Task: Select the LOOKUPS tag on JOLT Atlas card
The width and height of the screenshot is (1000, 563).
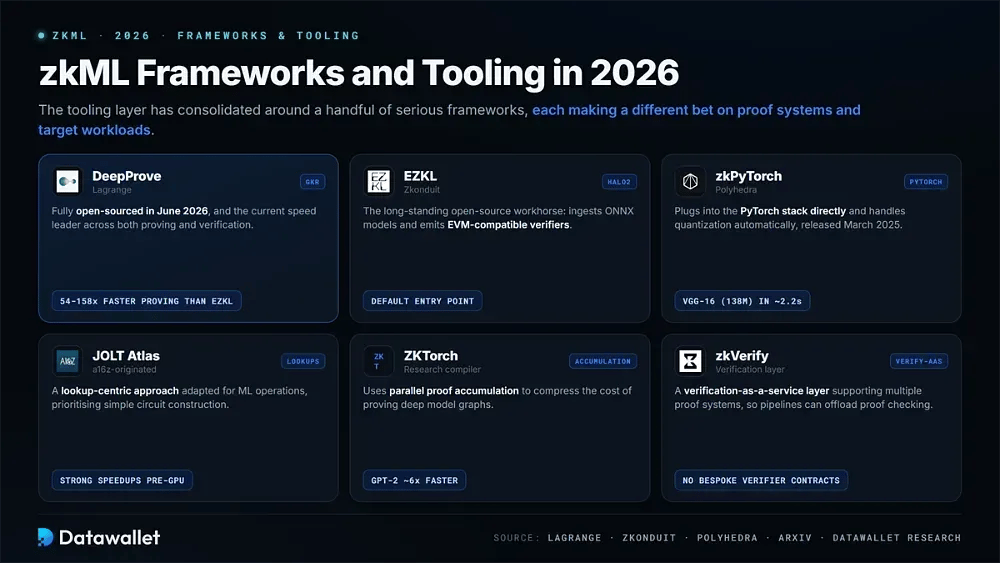Action: click(x=303, y=362)
